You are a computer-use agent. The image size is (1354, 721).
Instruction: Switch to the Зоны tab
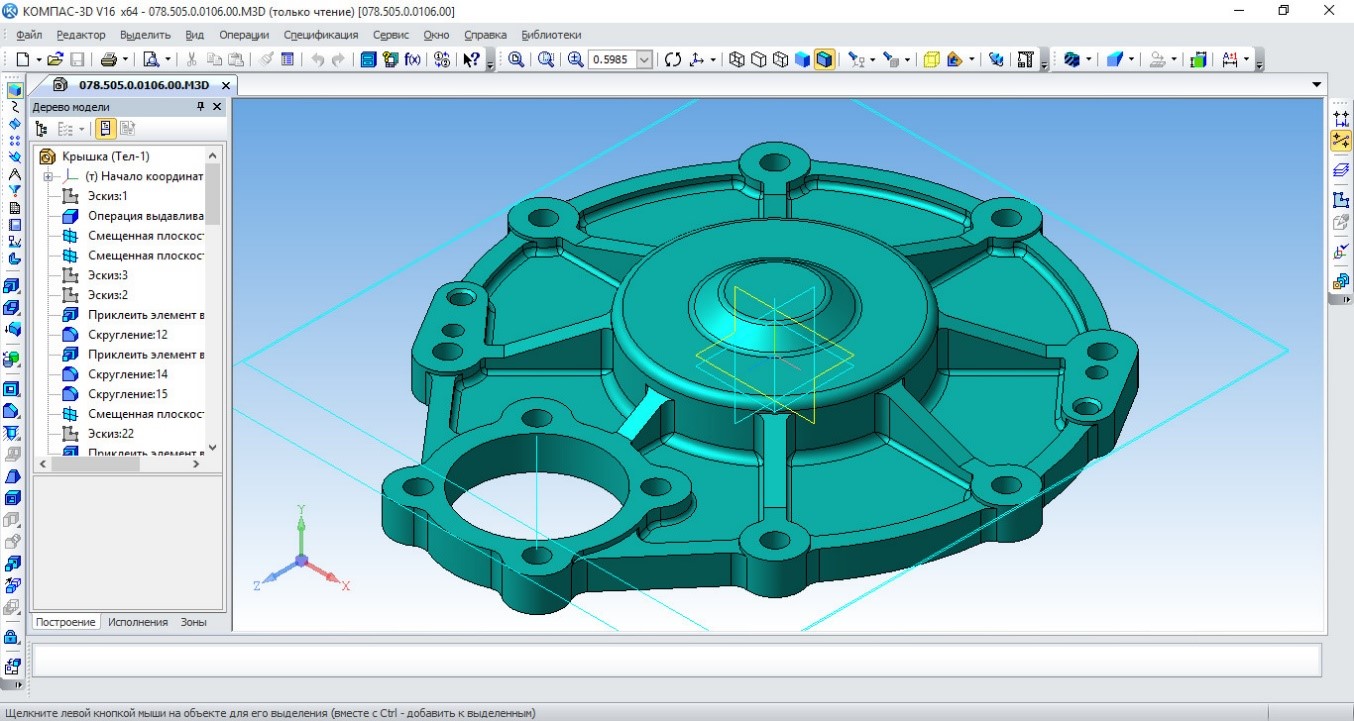coord(193,622)
